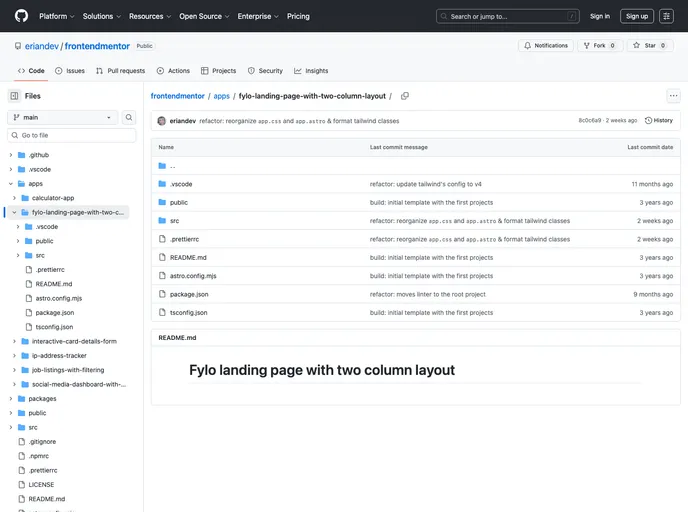Screen dimensions: 688x512
Task: Copy the file path icon
Action: pos(405,96)
